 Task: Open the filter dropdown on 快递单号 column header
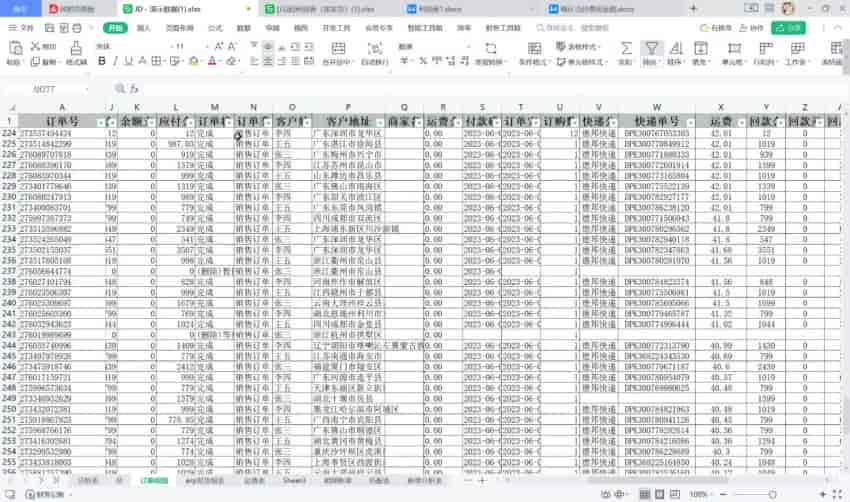click(x=698, y=122)
